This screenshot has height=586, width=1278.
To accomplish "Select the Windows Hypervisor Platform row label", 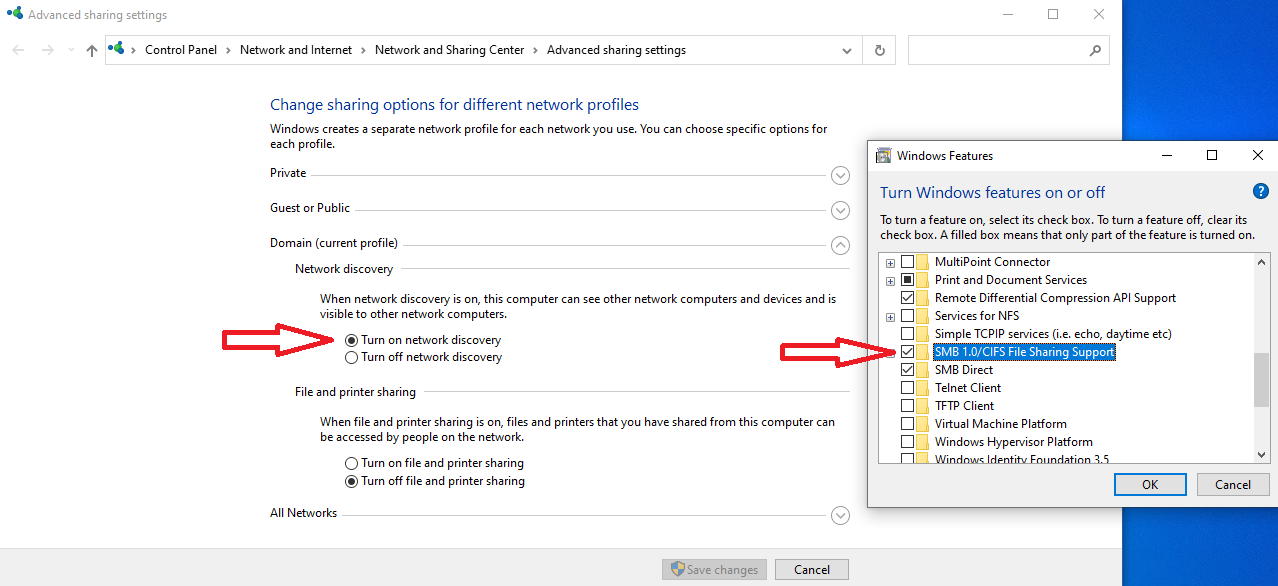I will pyautogui.click(x=1014, y=442).
